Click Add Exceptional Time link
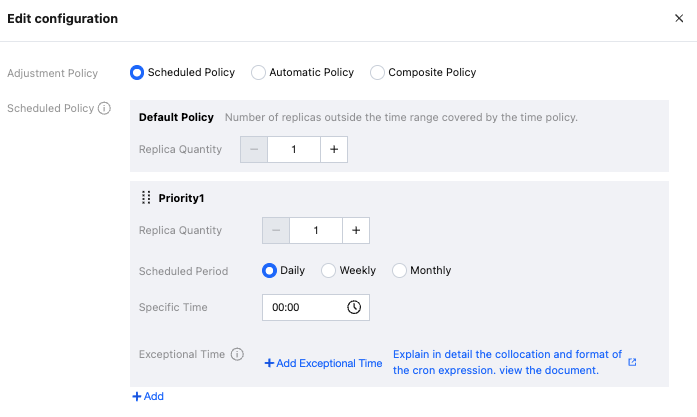This screenshot has width=697, height=417. [323, 363]
